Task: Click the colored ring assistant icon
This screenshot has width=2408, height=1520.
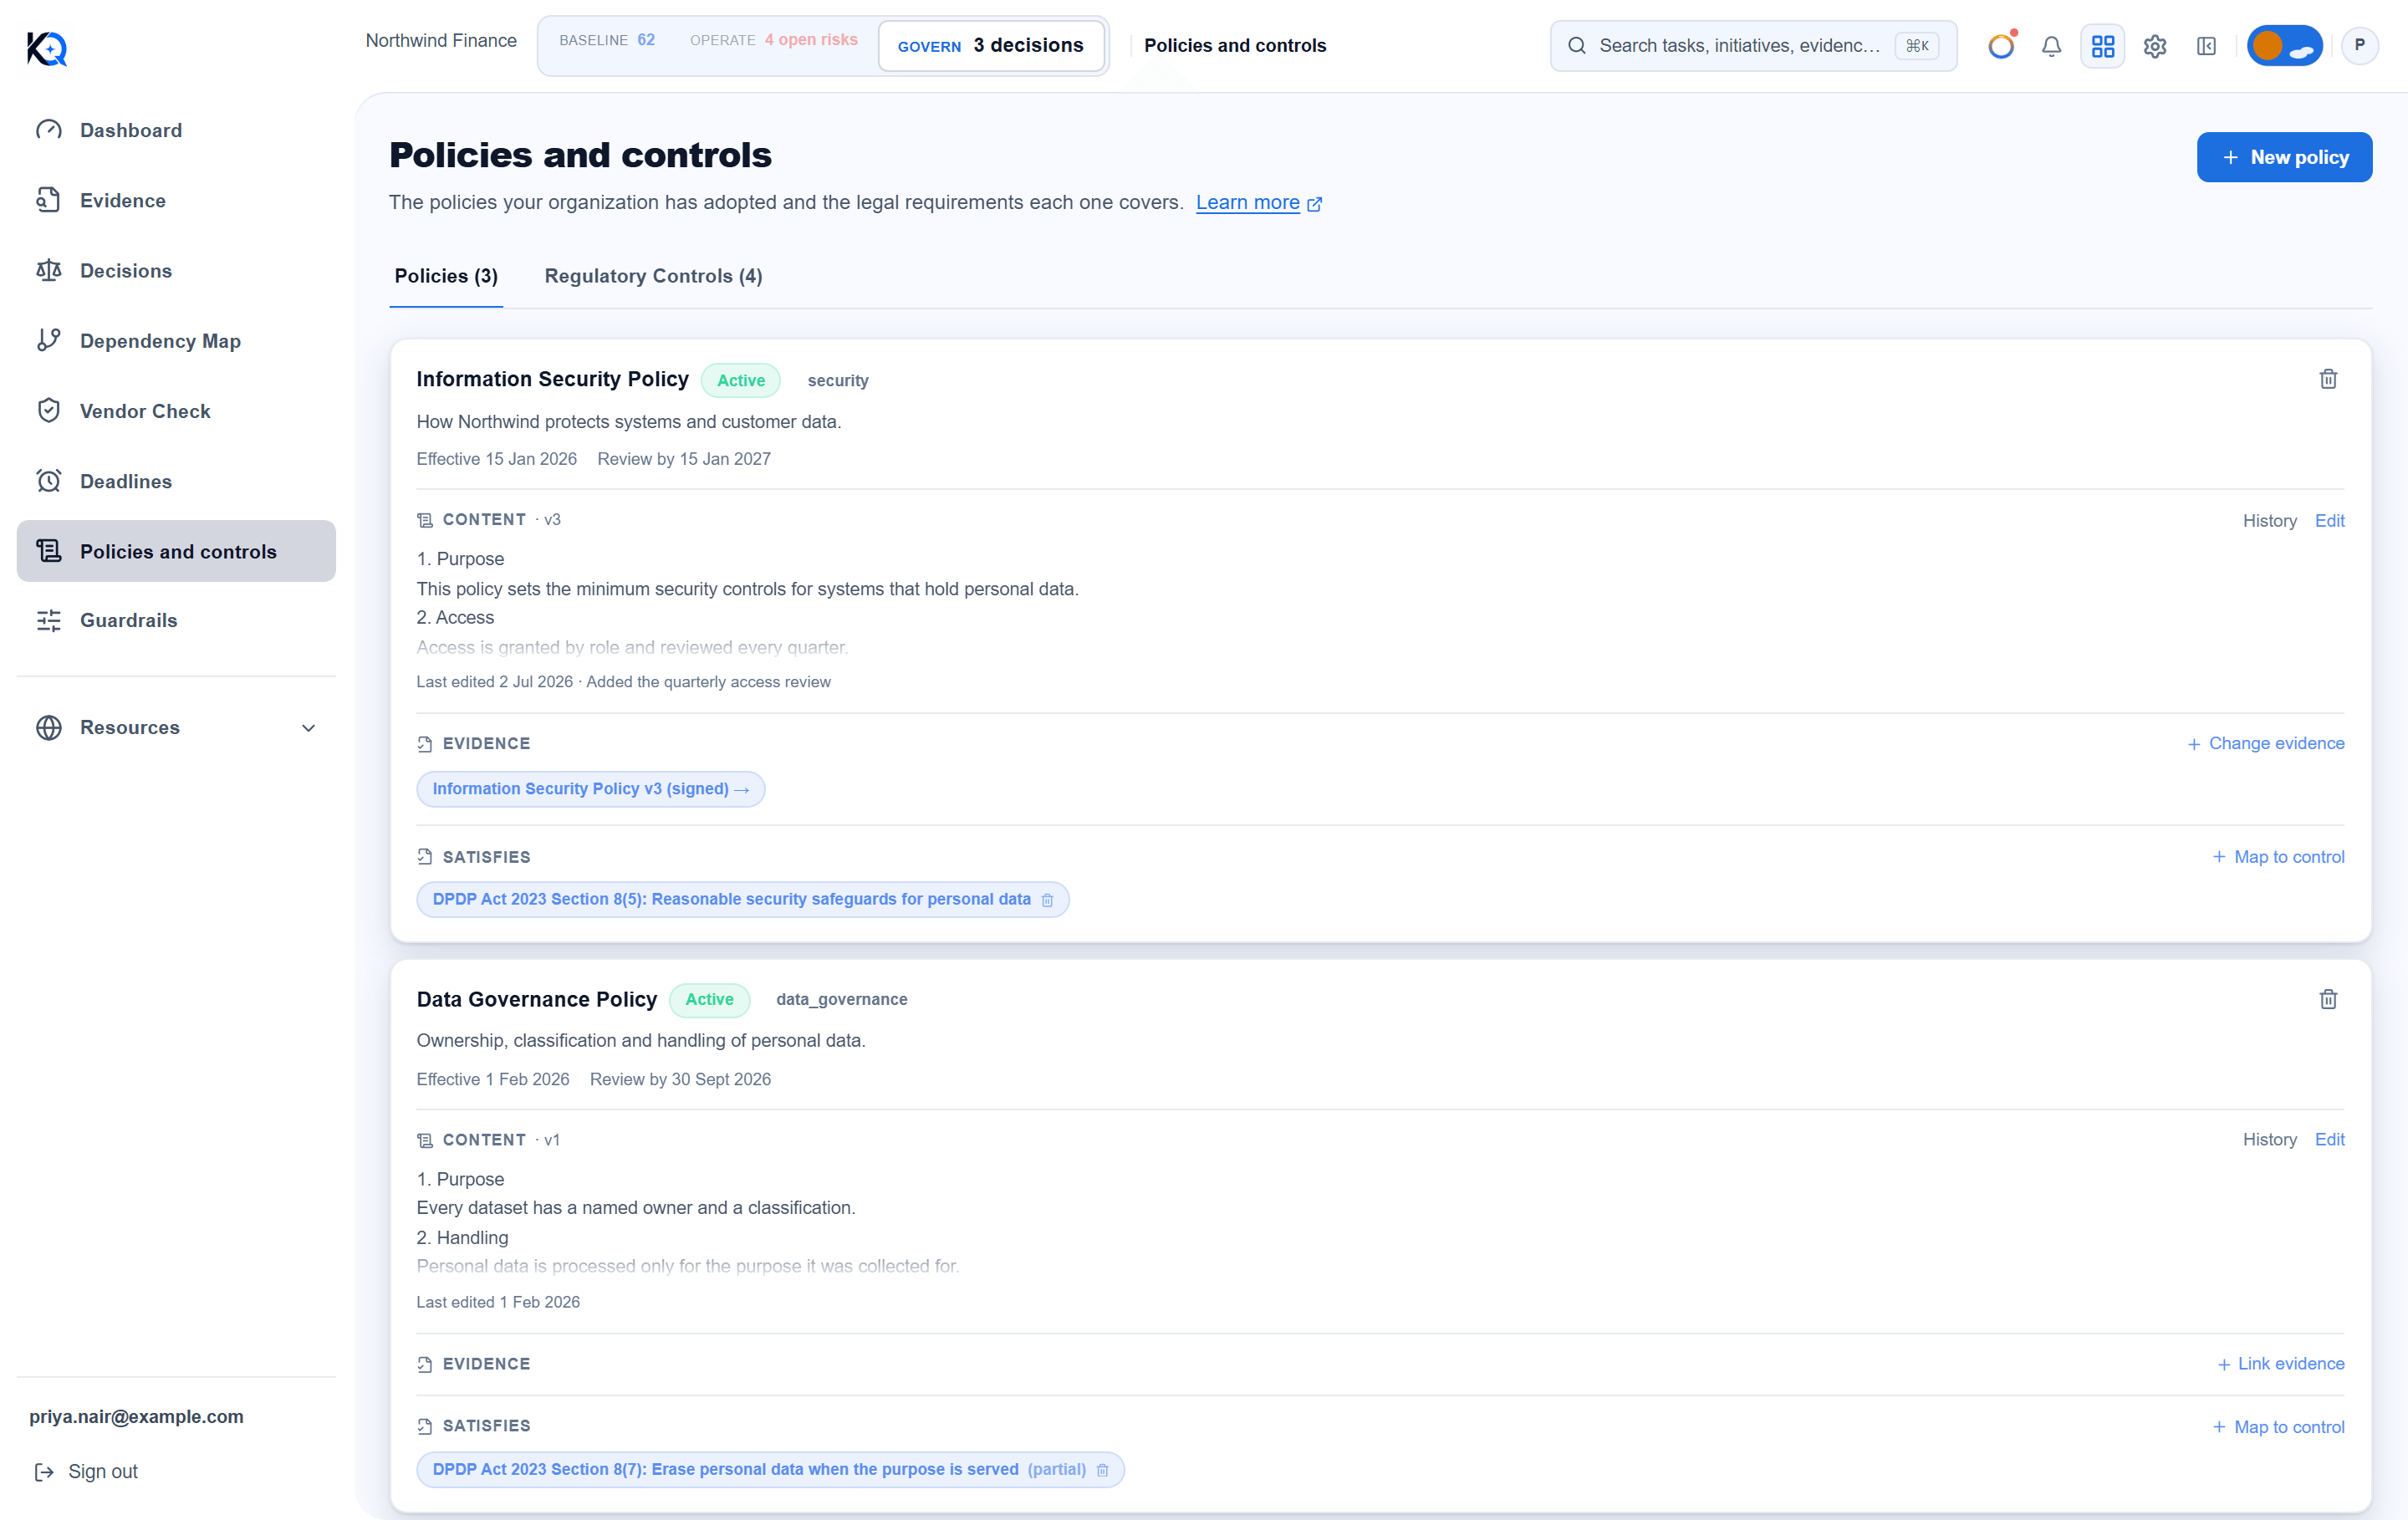Action: tap(2001, 46)
